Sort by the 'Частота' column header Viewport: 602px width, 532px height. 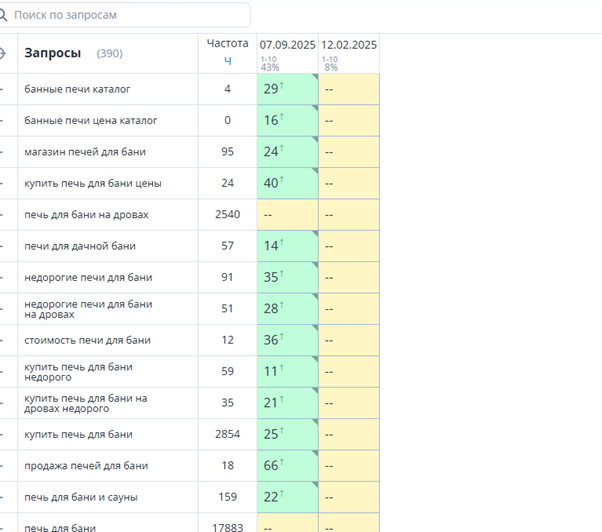click(x=227, y=43)
